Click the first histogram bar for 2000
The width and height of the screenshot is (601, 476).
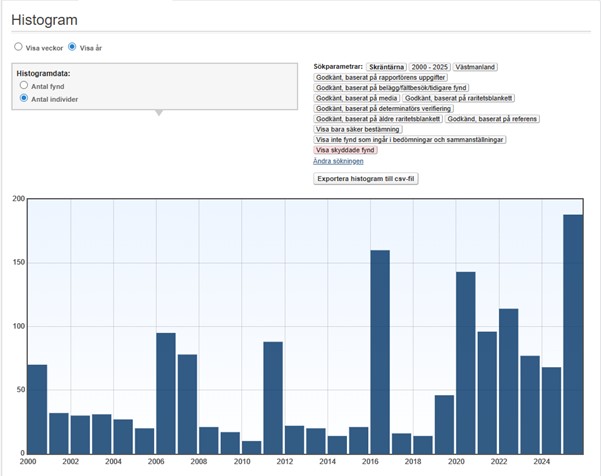(37, 408)
